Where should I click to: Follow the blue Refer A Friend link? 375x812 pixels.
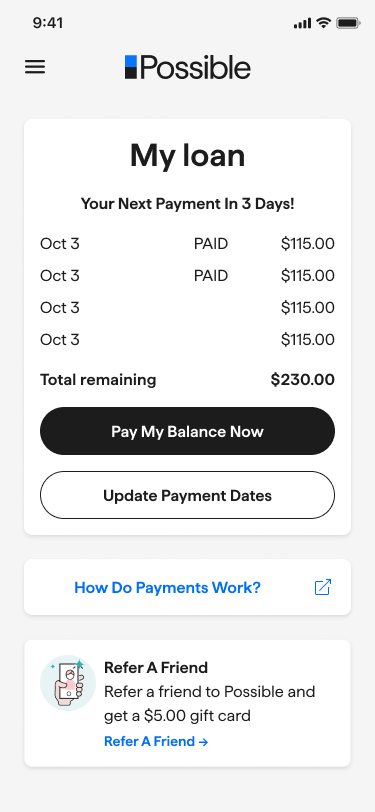[x=156, y=741]
